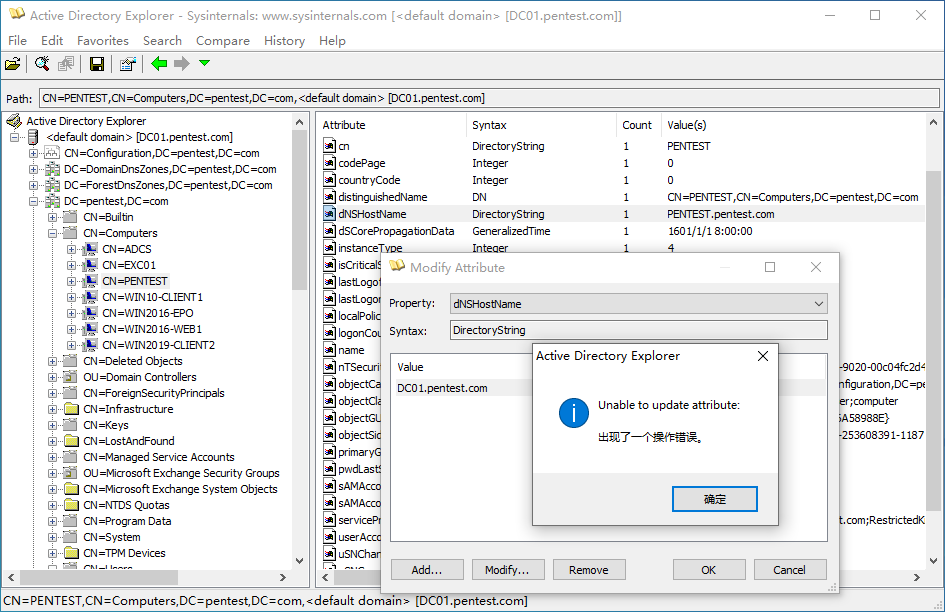Click the Syntax field showing DirectoryString
945x612 pixels.
pyautogui.click(x=638, y=330)
